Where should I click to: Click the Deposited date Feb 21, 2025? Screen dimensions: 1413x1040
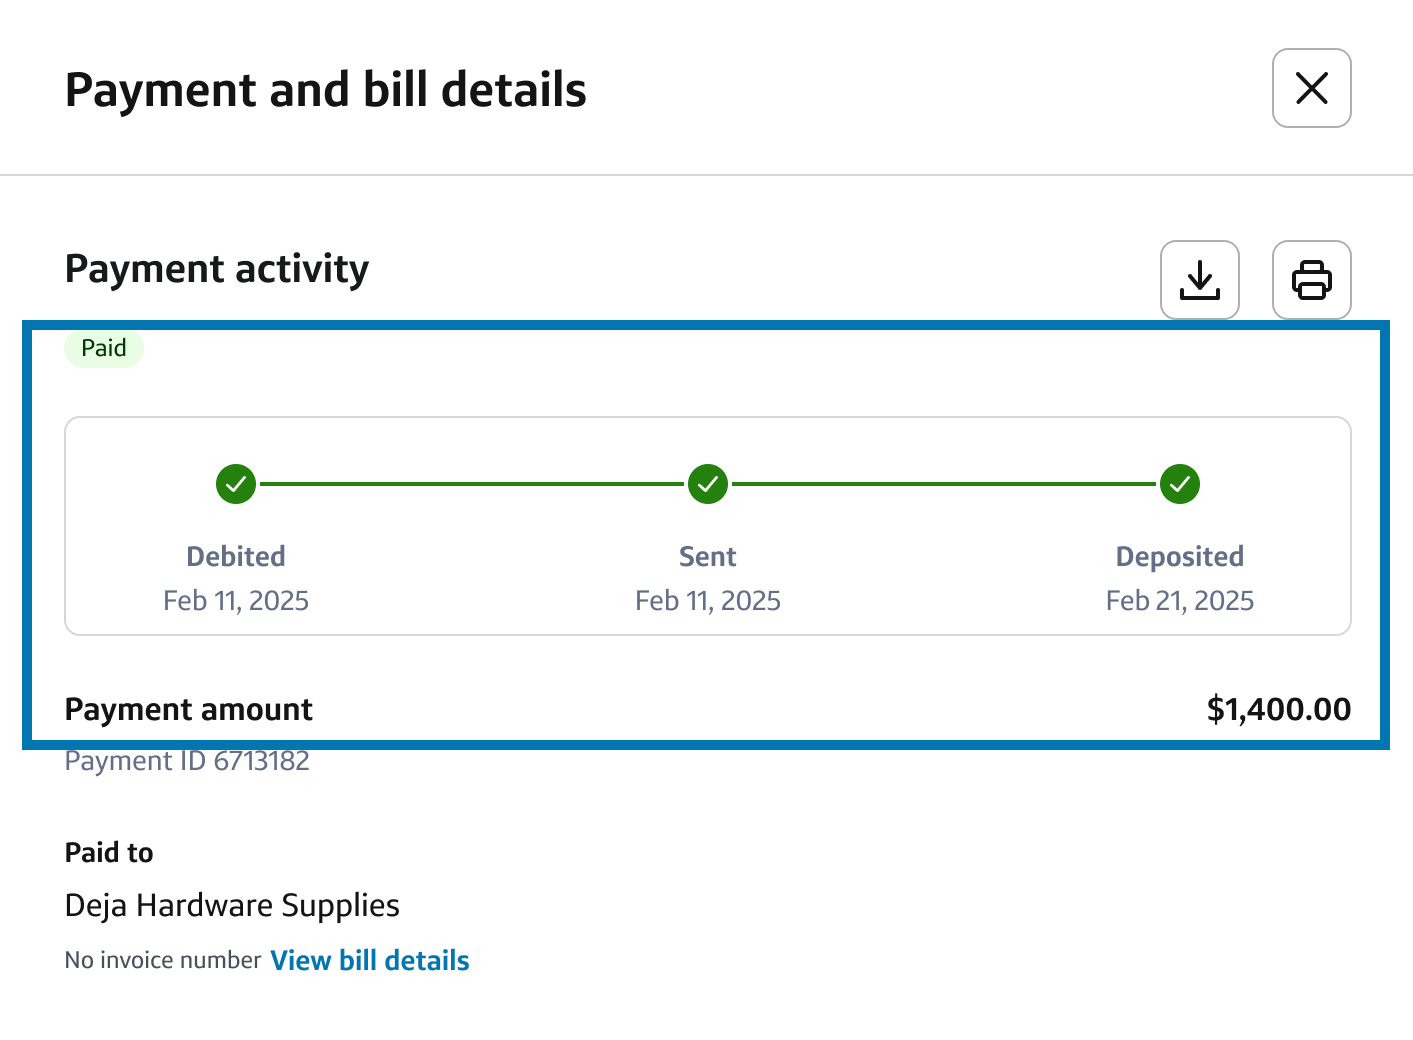[x=1180, y=600]
